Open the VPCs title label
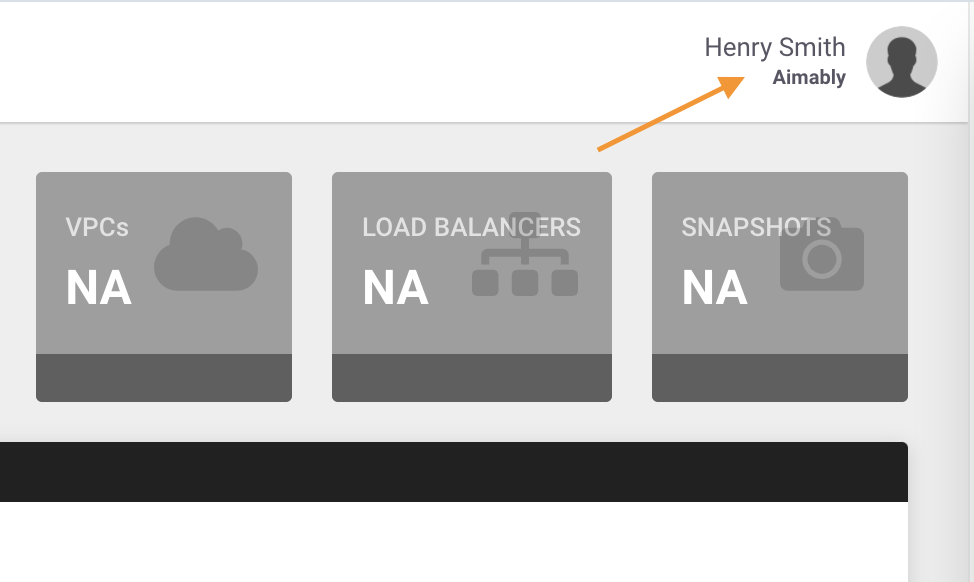The width and height of the screenshot is (974, 582). (97, 227)
